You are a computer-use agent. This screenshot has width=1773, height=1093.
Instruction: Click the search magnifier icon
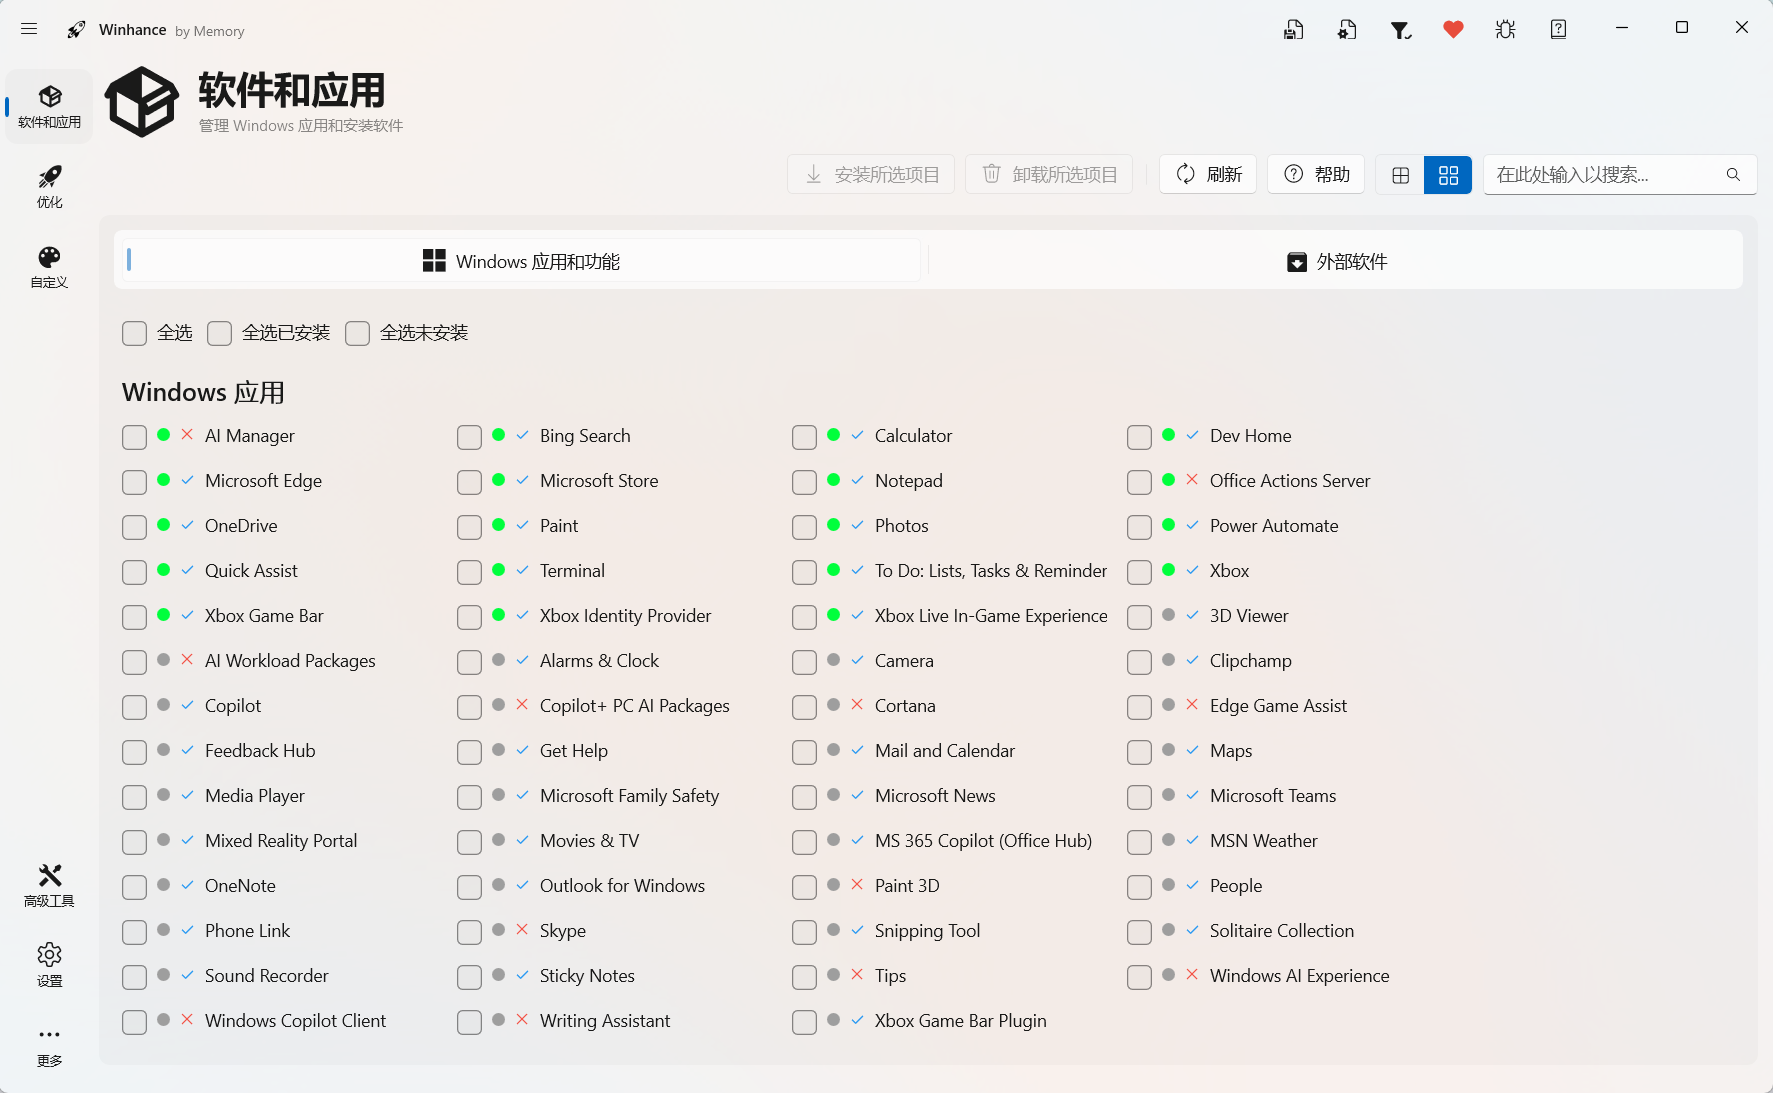1733,175
